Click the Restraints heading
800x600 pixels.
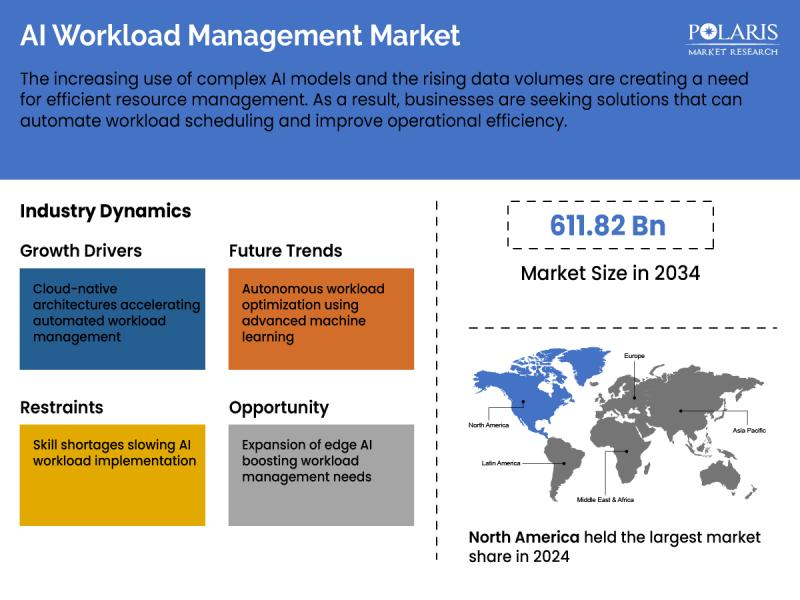point(62,407)
